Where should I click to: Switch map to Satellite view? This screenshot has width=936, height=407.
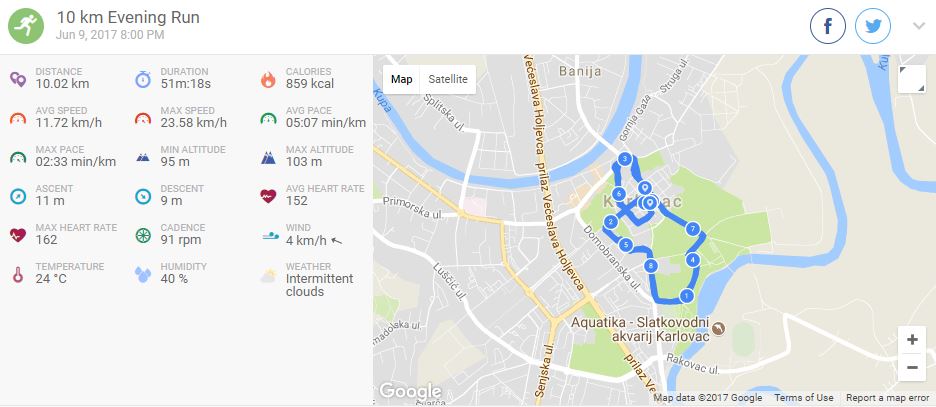pos(448,79)
